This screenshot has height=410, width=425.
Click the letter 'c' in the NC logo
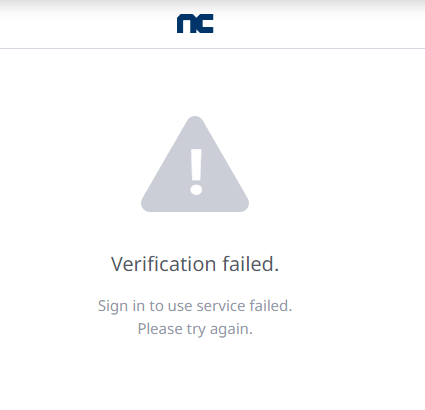pos(205,24)
